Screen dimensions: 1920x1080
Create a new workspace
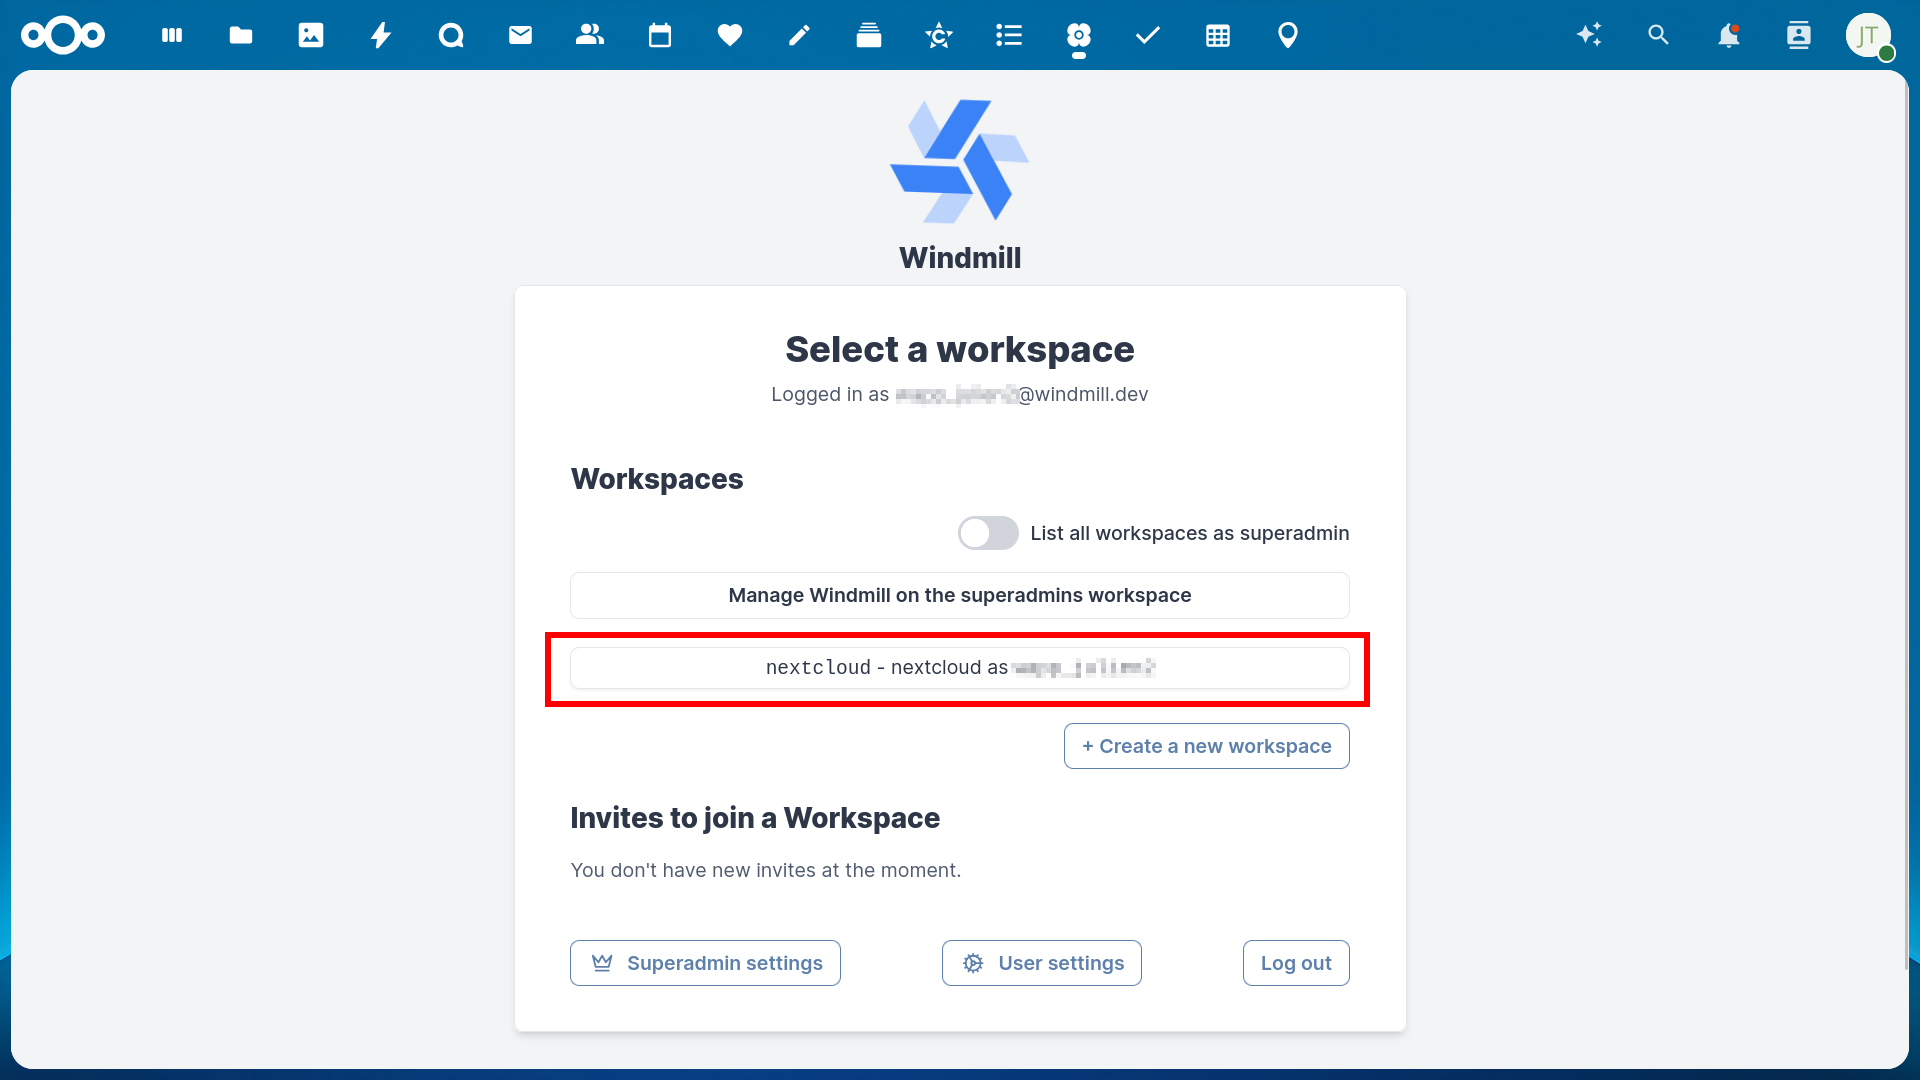click(x=1206, y=745)
